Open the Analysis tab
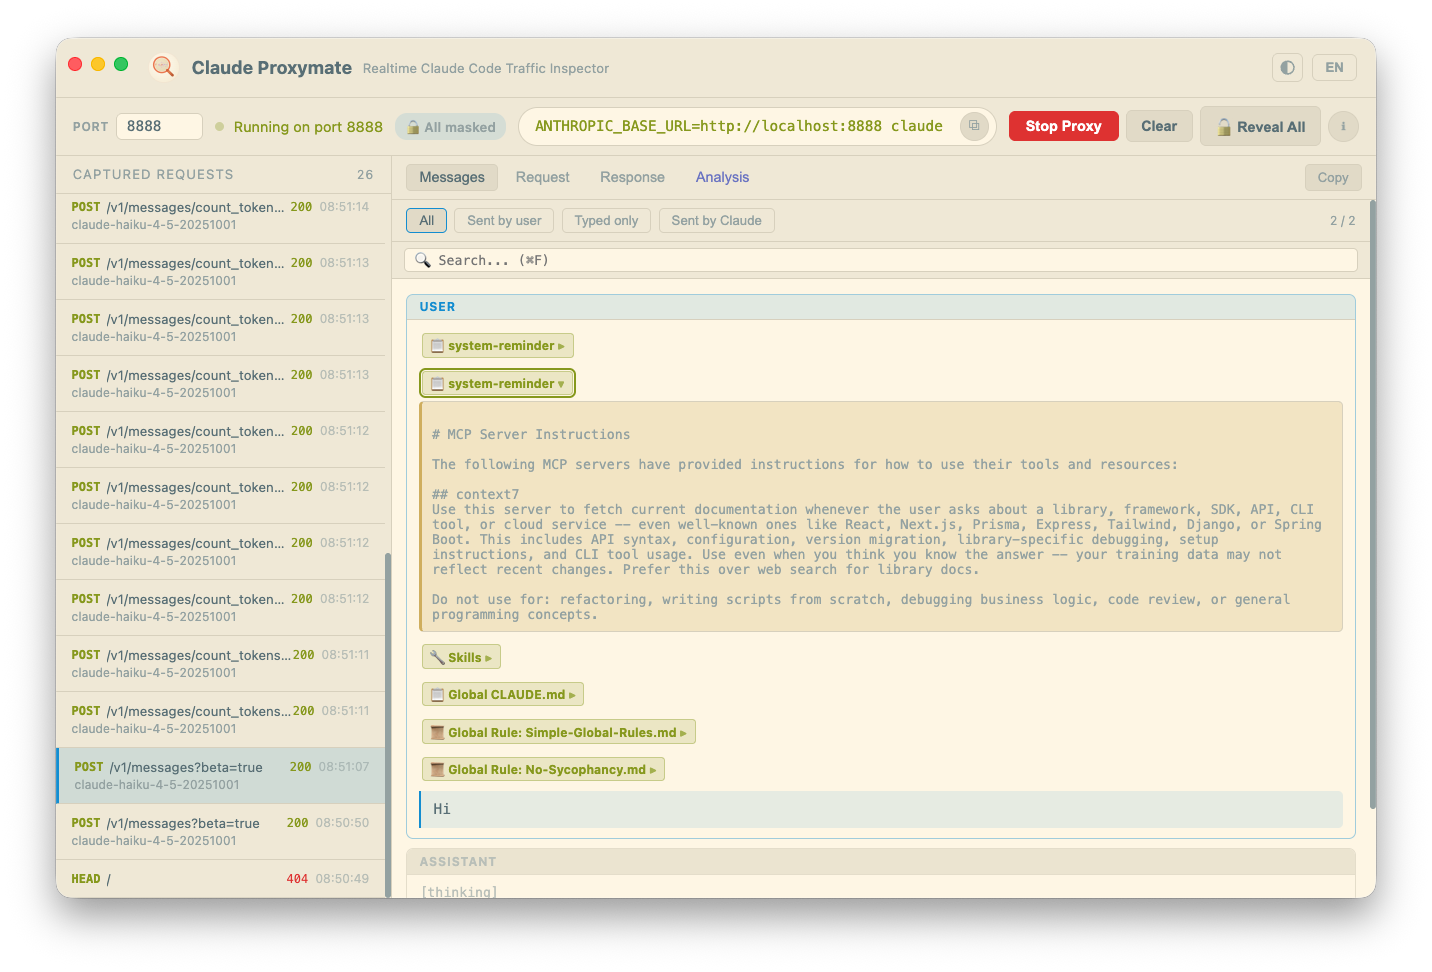Screen dimensions: 1432x972 point(722,177)
